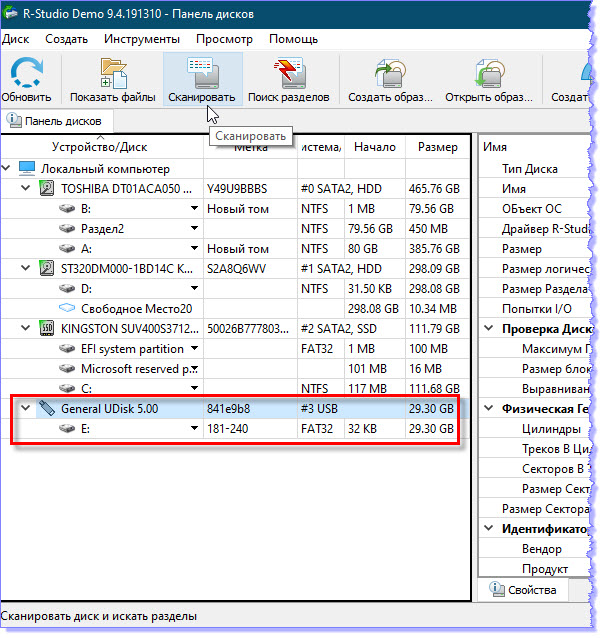
Task: Click the Панель дисков tab icon
Action: click(x=14, y=121)
